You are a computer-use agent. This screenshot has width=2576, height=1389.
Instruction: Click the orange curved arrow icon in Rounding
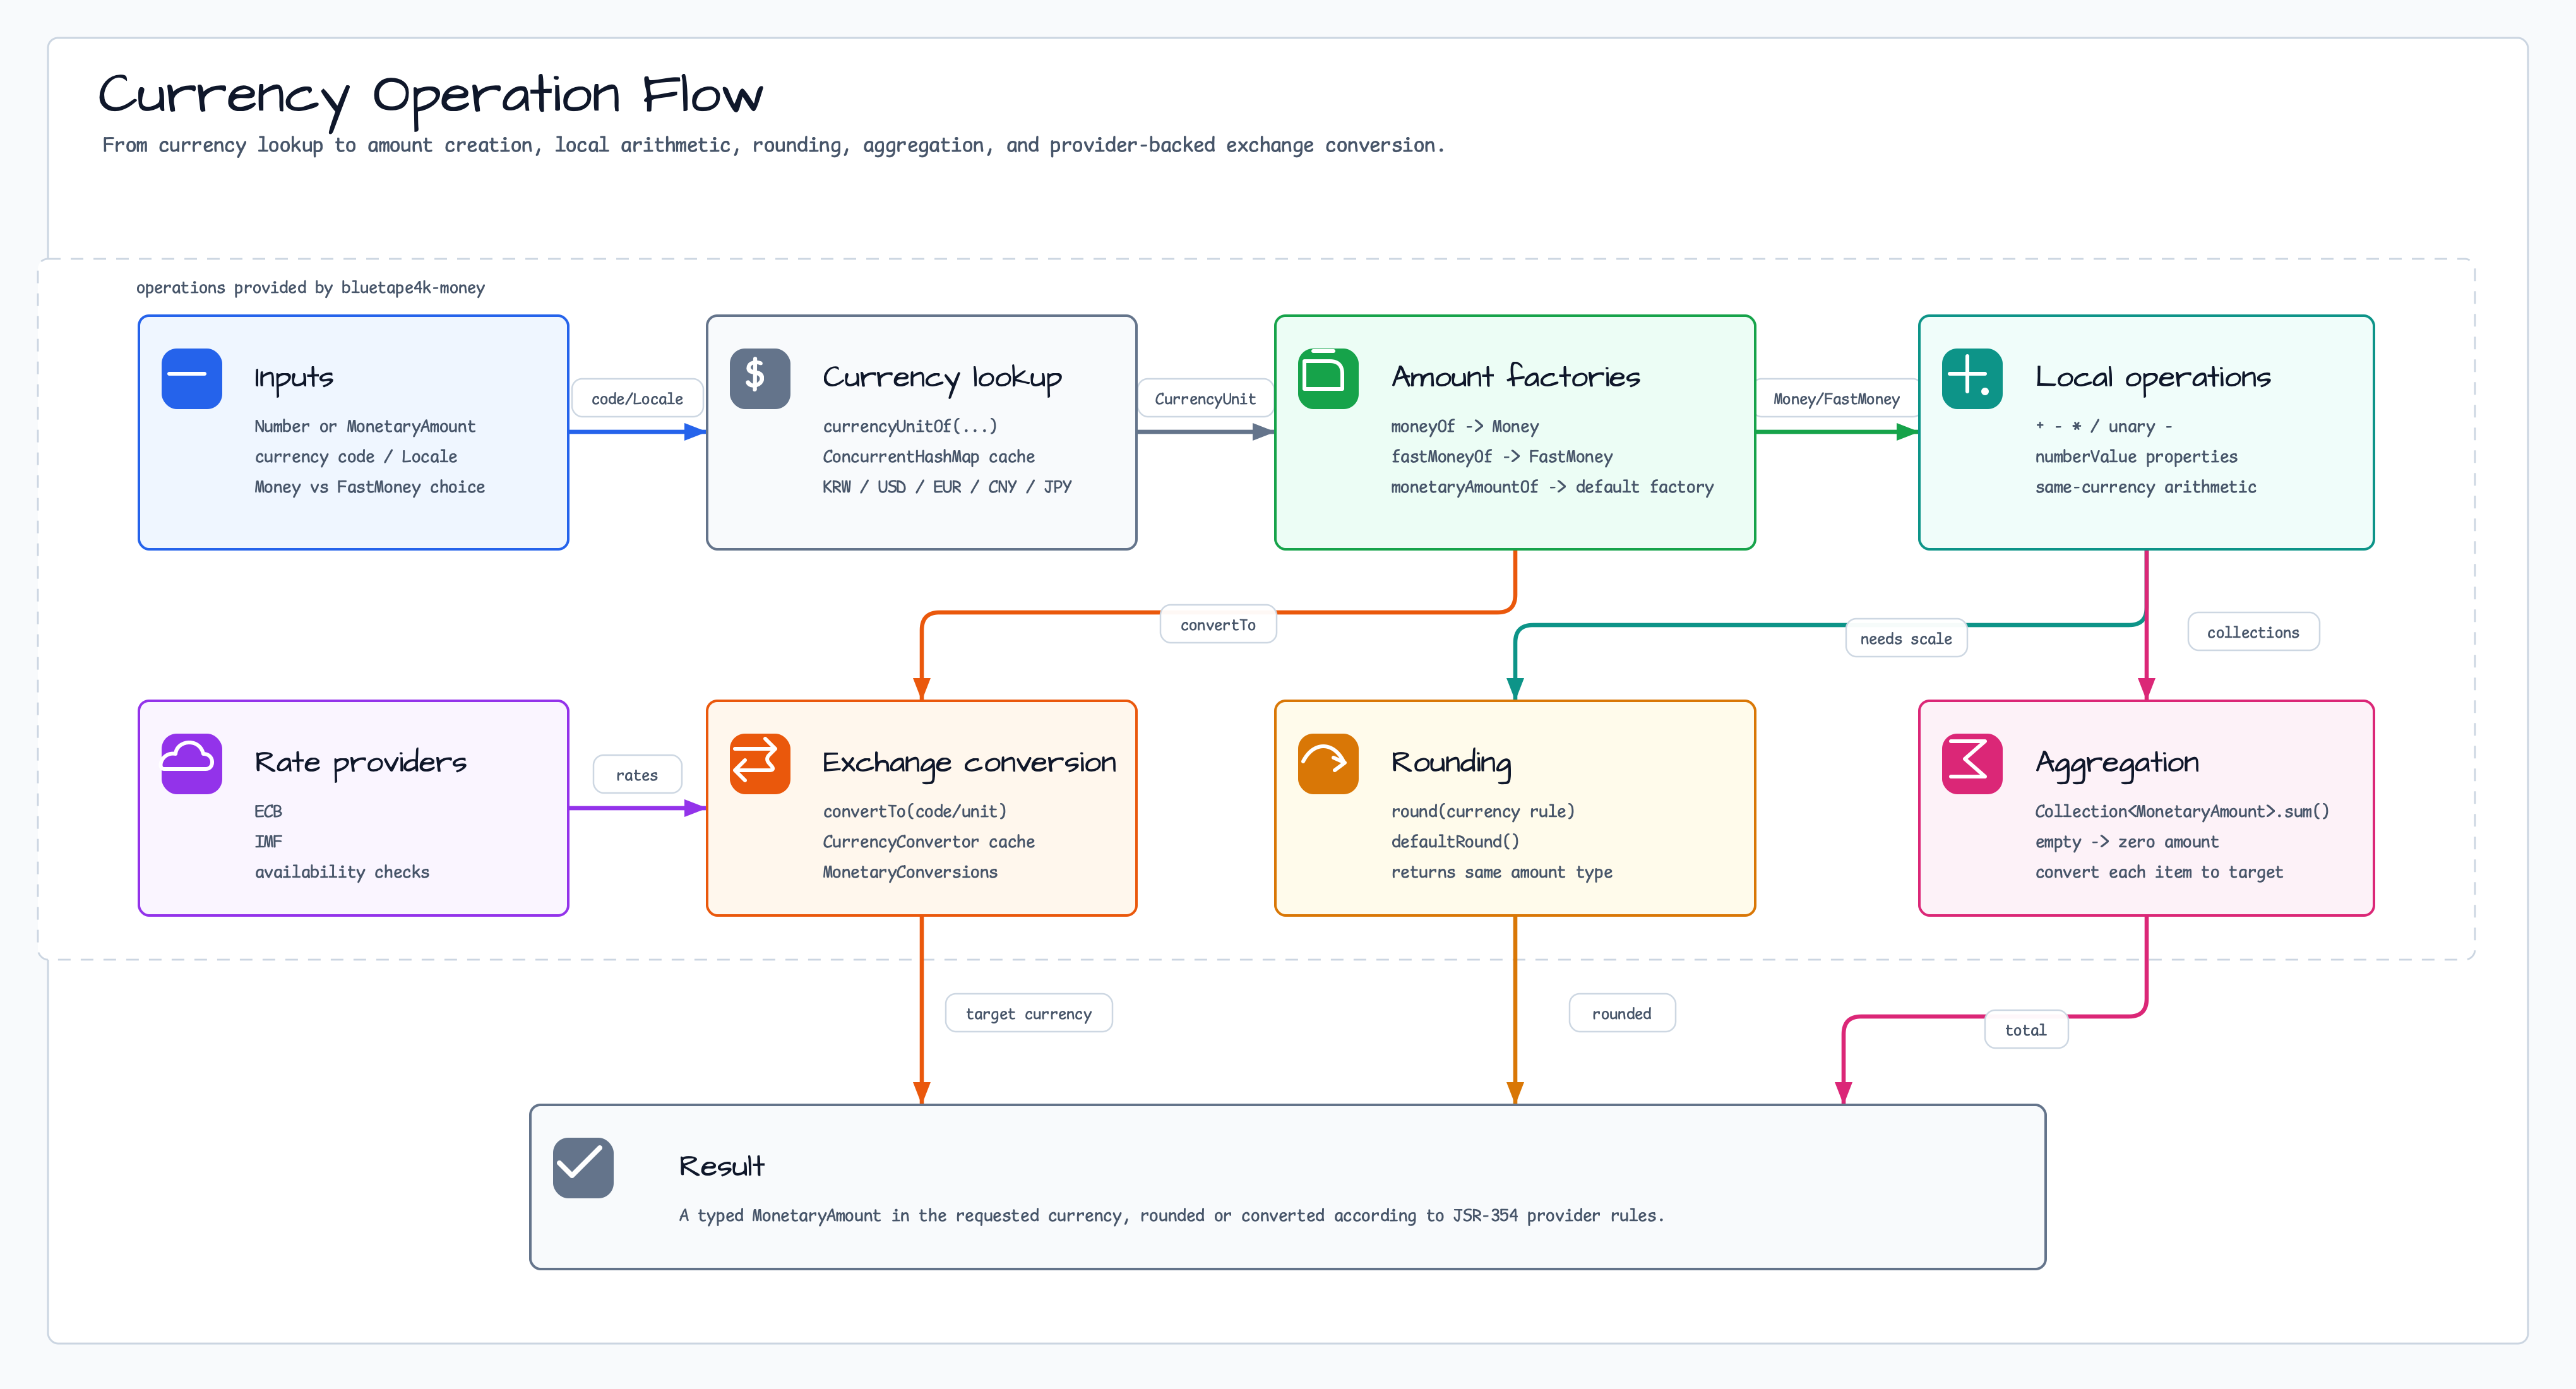(1327, 763)
